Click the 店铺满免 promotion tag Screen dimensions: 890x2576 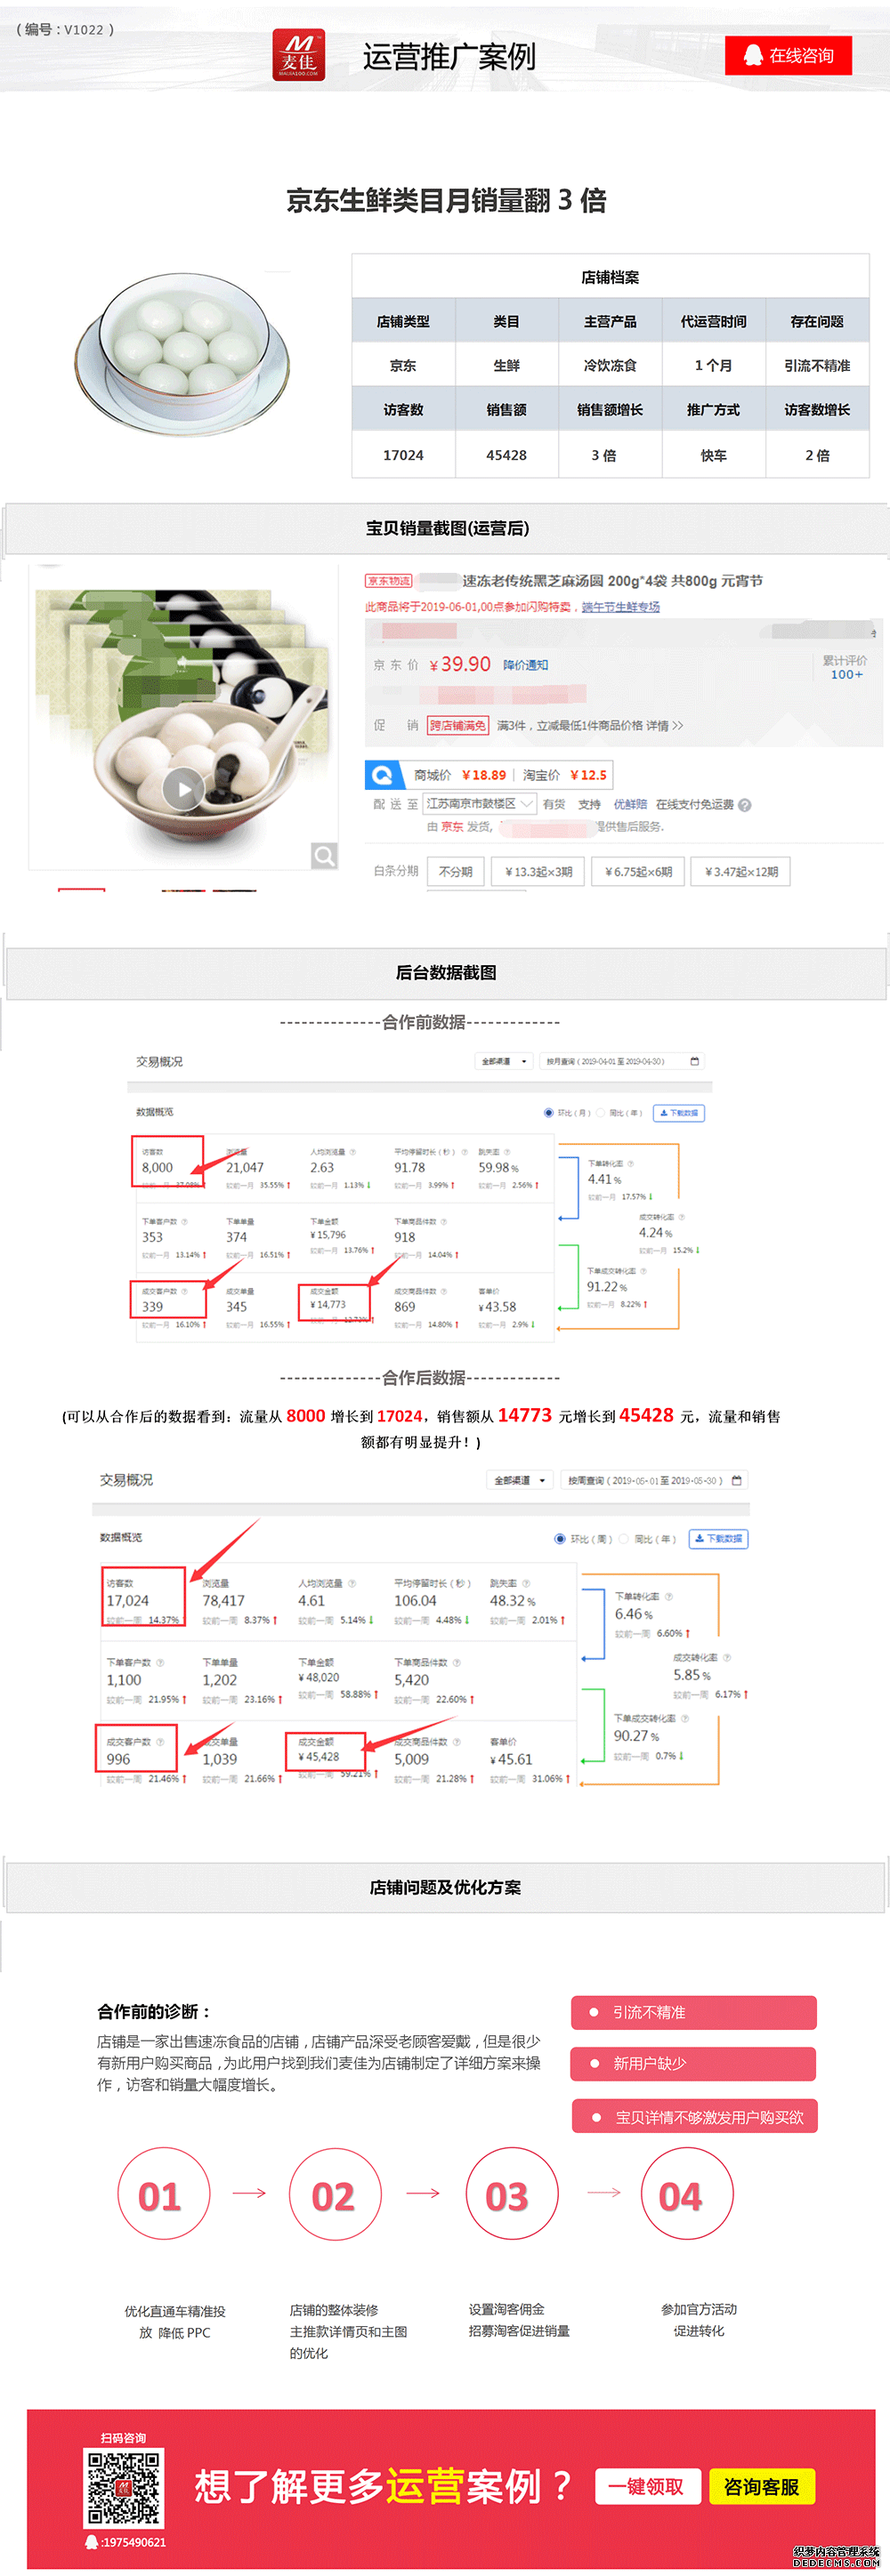458,726
